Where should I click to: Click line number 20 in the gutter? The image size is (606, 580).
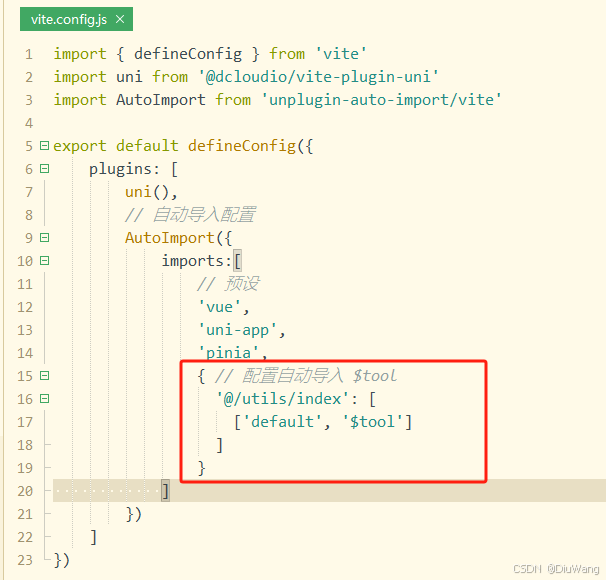[x=25, y=491]
